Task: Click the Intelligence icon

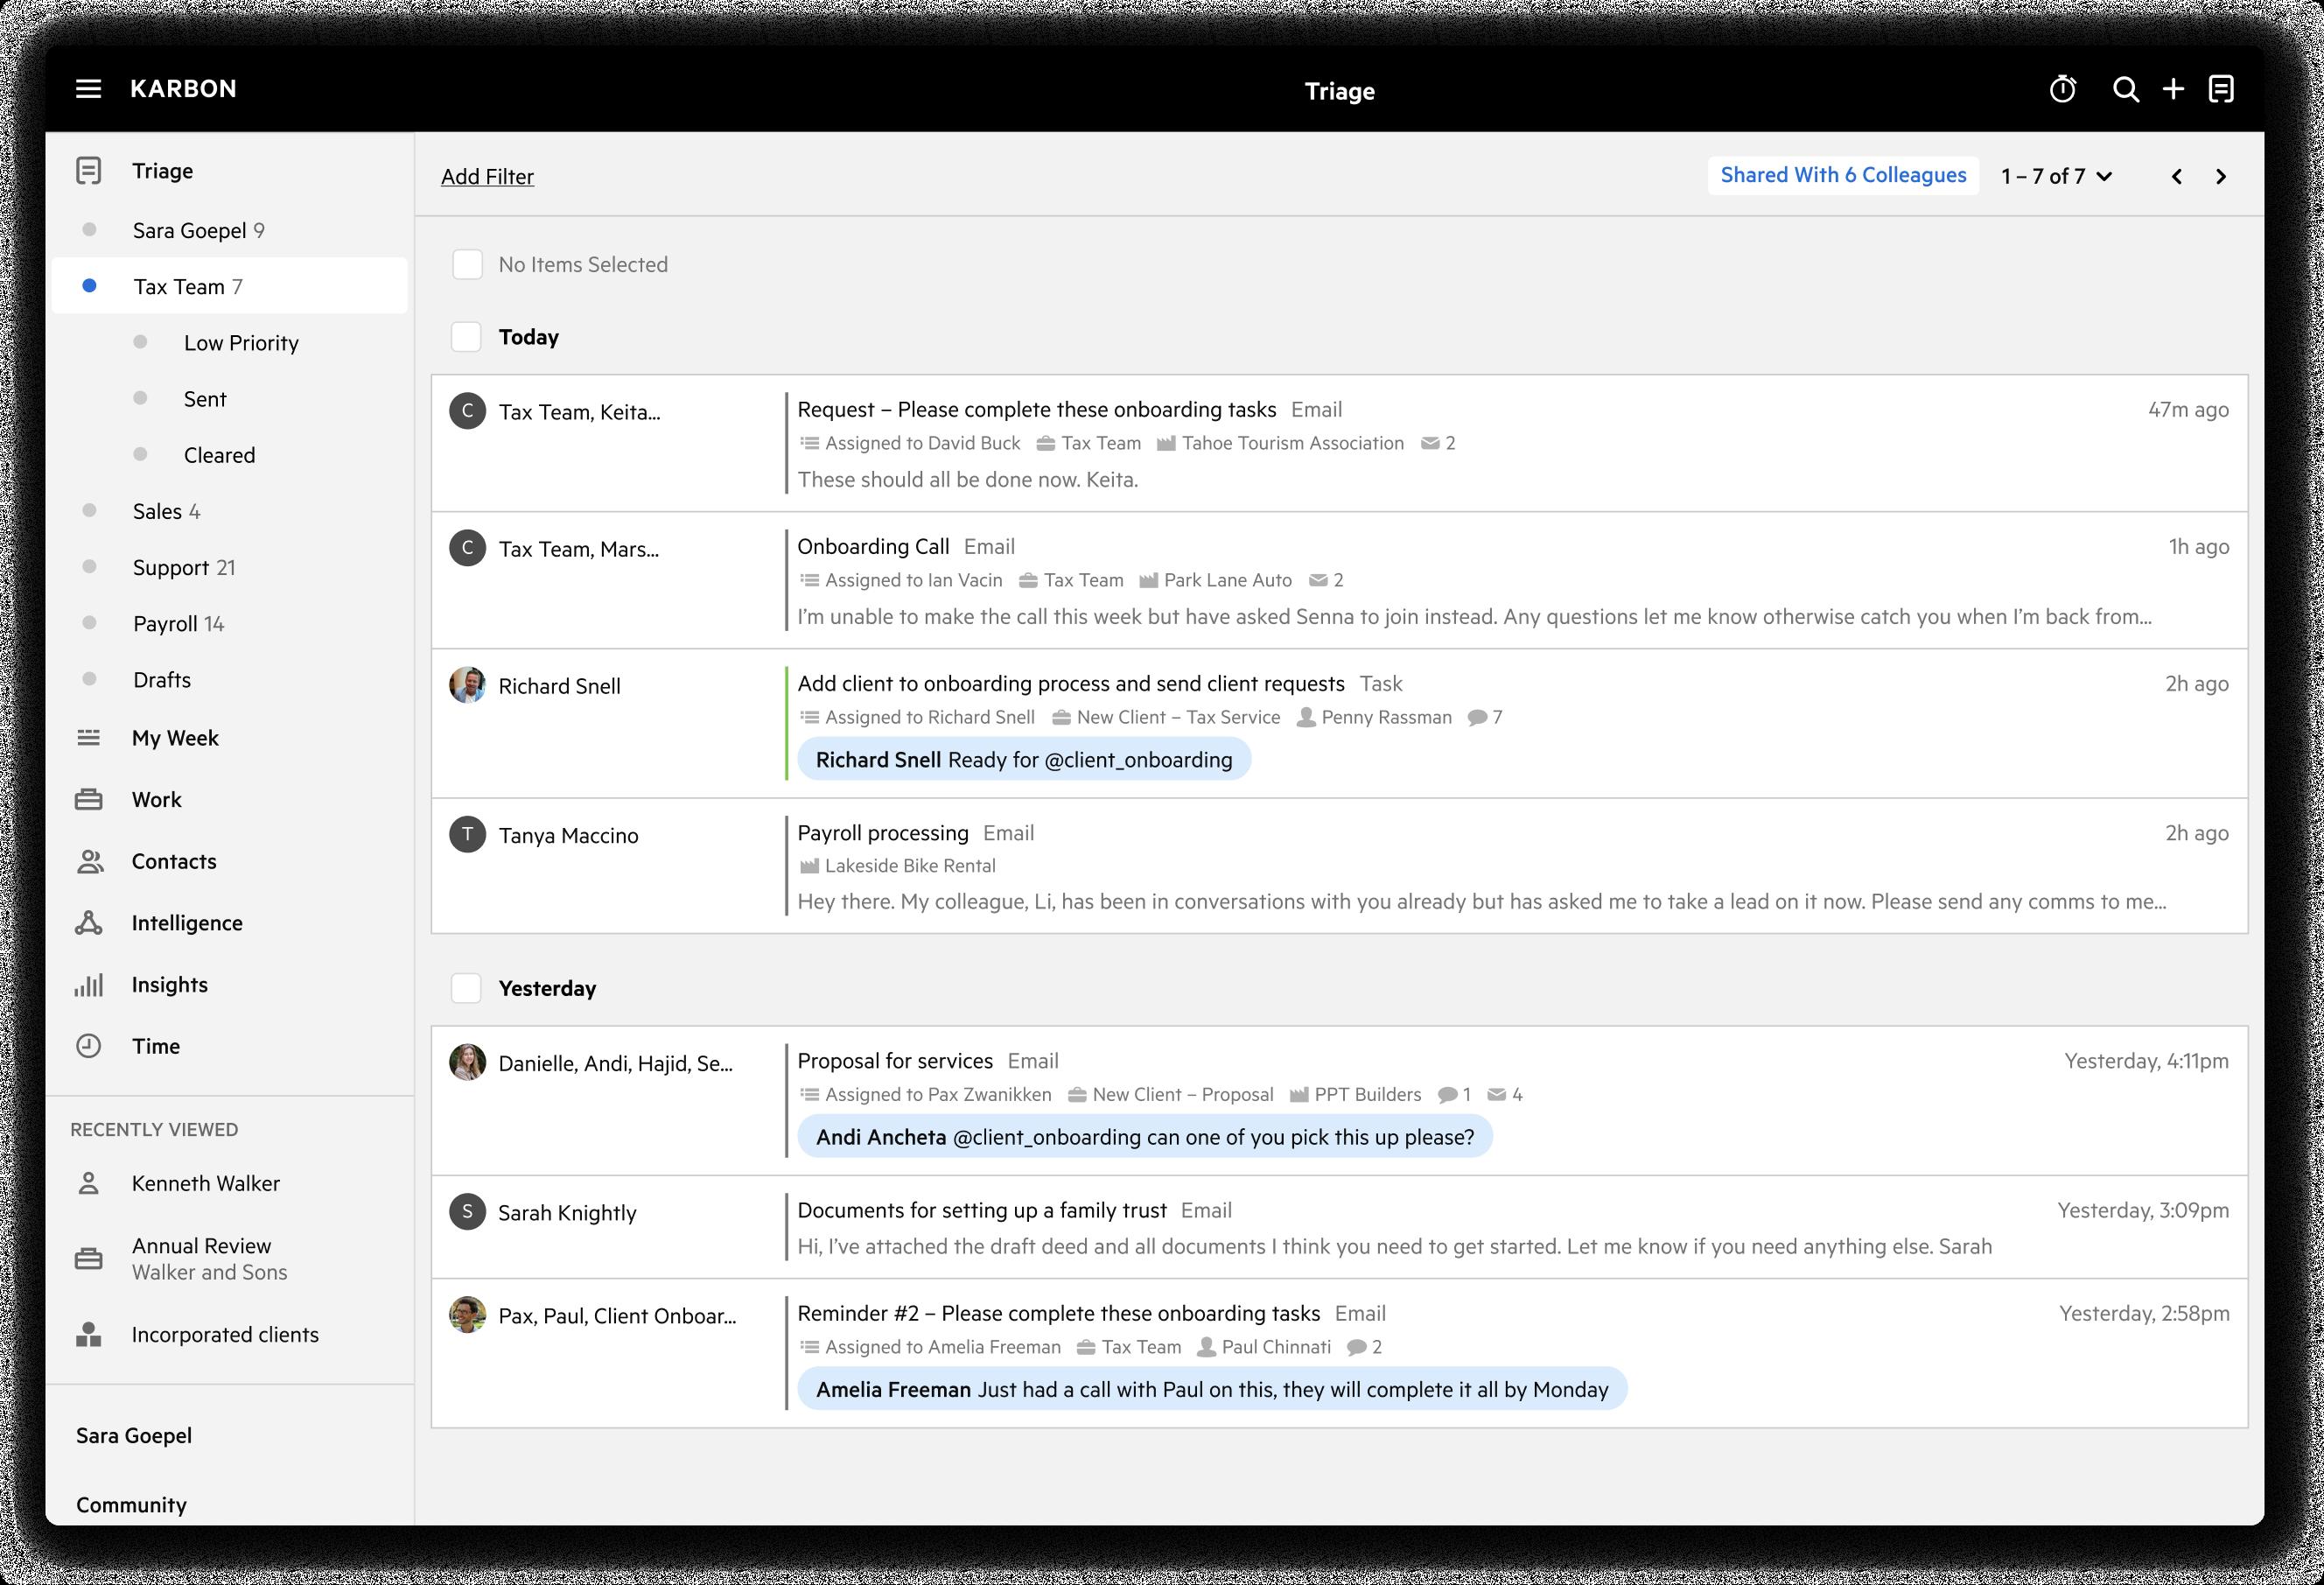Action: tap(89, 922)
